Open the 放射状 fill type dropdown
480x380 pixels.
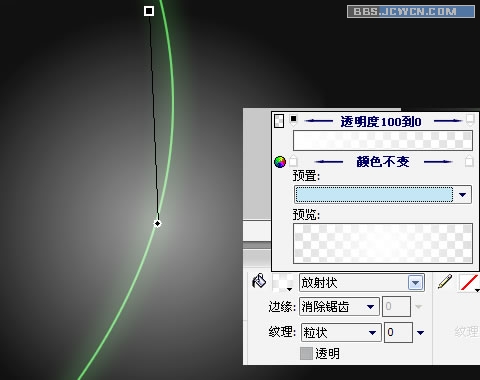click(362, 283)
